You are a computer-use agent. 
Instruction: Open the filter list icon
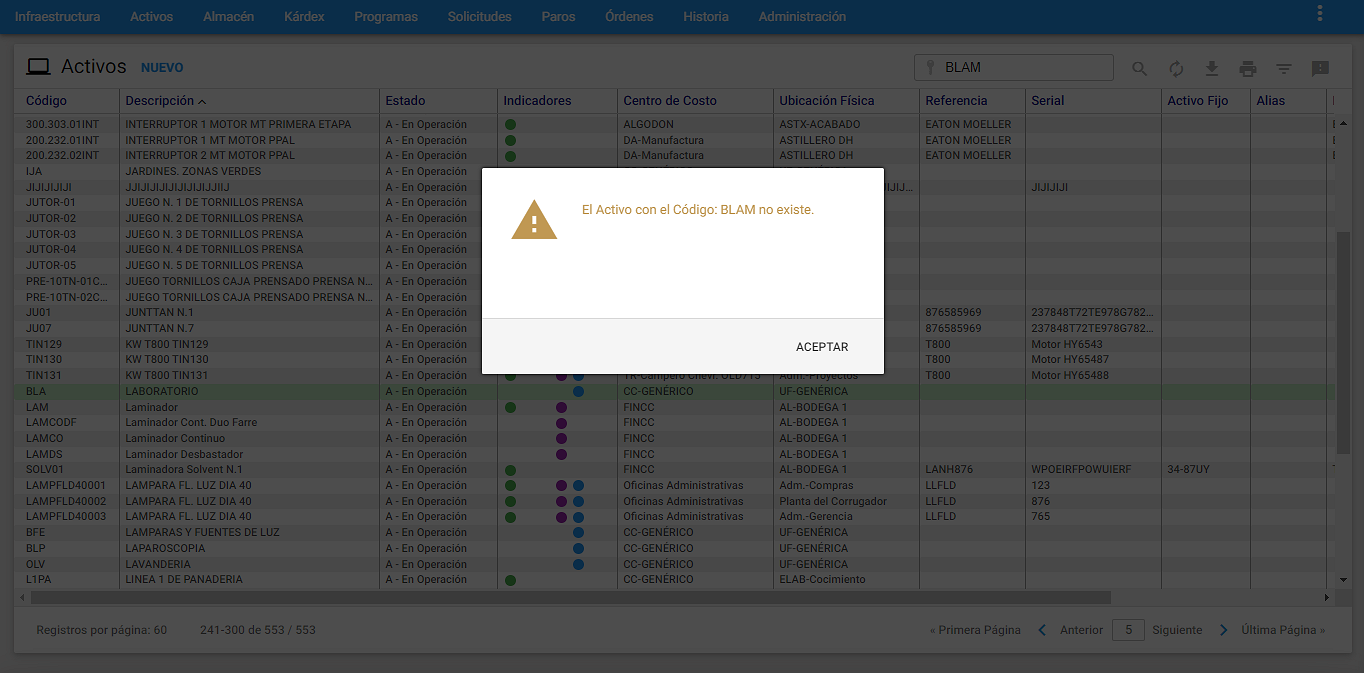(1284, 68)
